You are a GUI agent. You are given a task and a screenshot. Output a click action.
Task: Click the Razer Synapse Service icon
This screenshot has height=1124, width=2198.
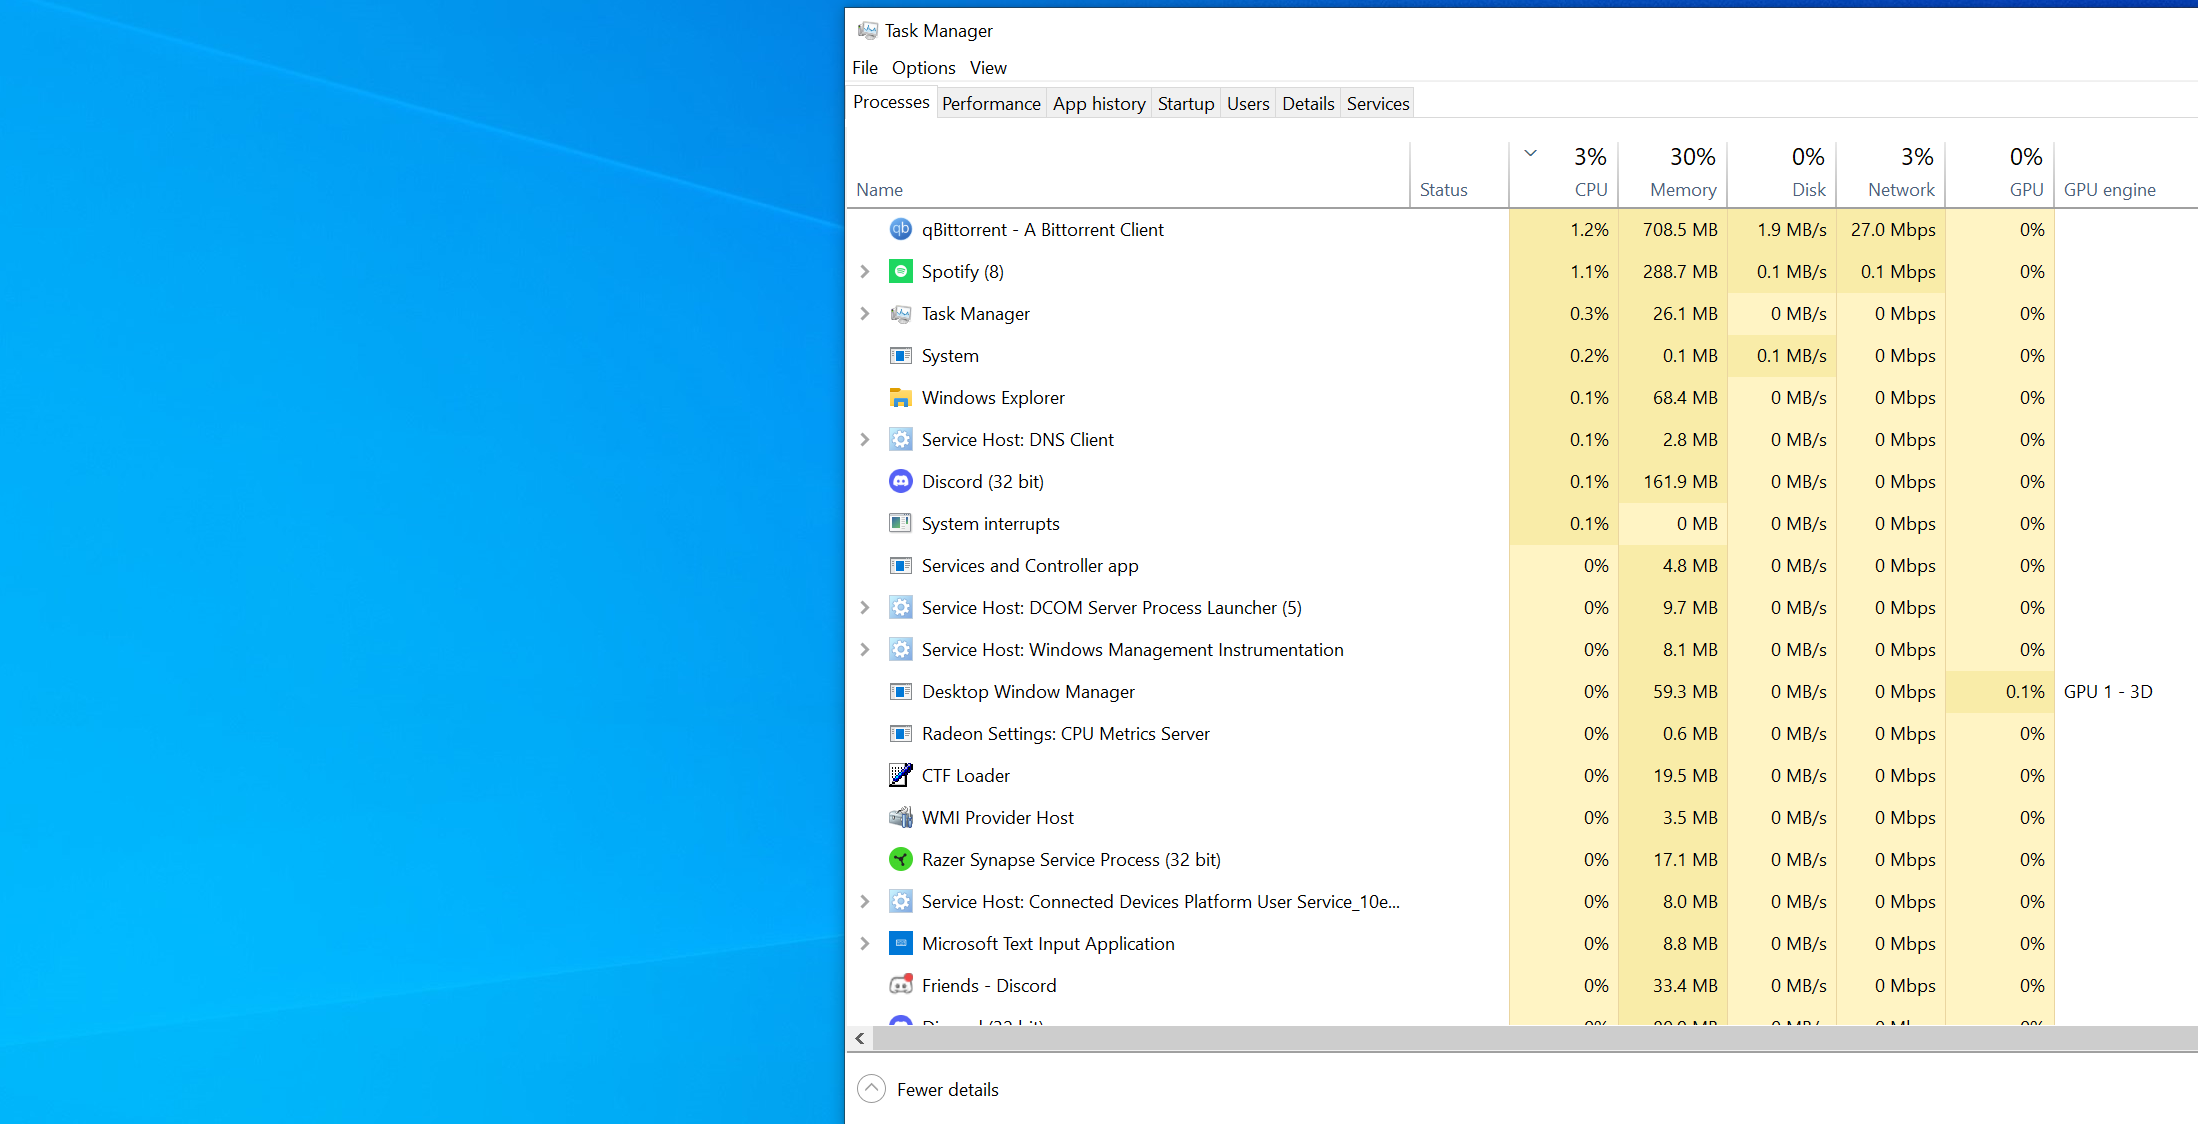click(x=900, y=860)
